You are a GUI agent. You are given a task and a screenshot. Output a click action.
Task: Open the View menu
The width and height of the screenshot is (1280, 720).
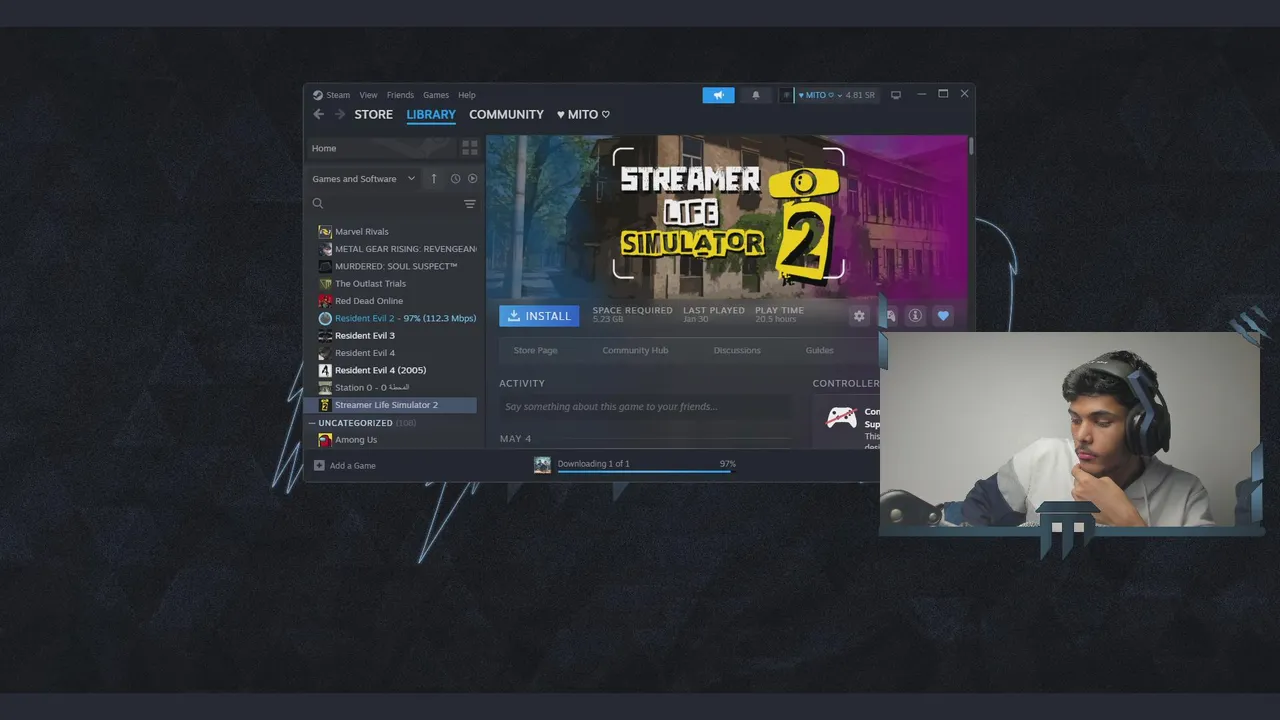[x=368, y=95]
